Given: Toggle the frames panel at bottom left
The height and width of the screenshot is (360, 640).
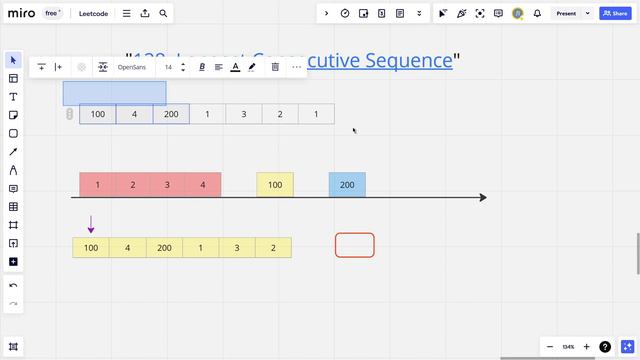Looking at the screenshot, I should [x=13, y=347].
